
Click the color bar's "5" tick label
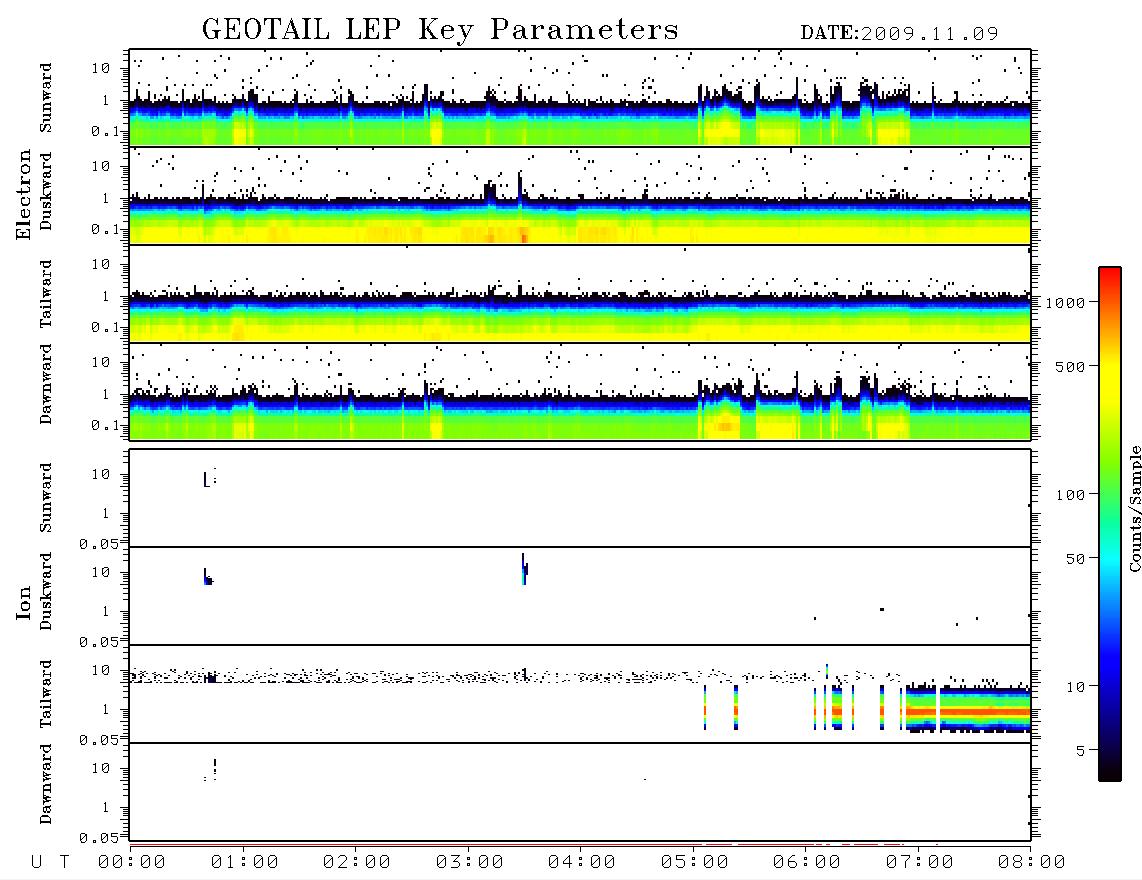[1081, 751]
